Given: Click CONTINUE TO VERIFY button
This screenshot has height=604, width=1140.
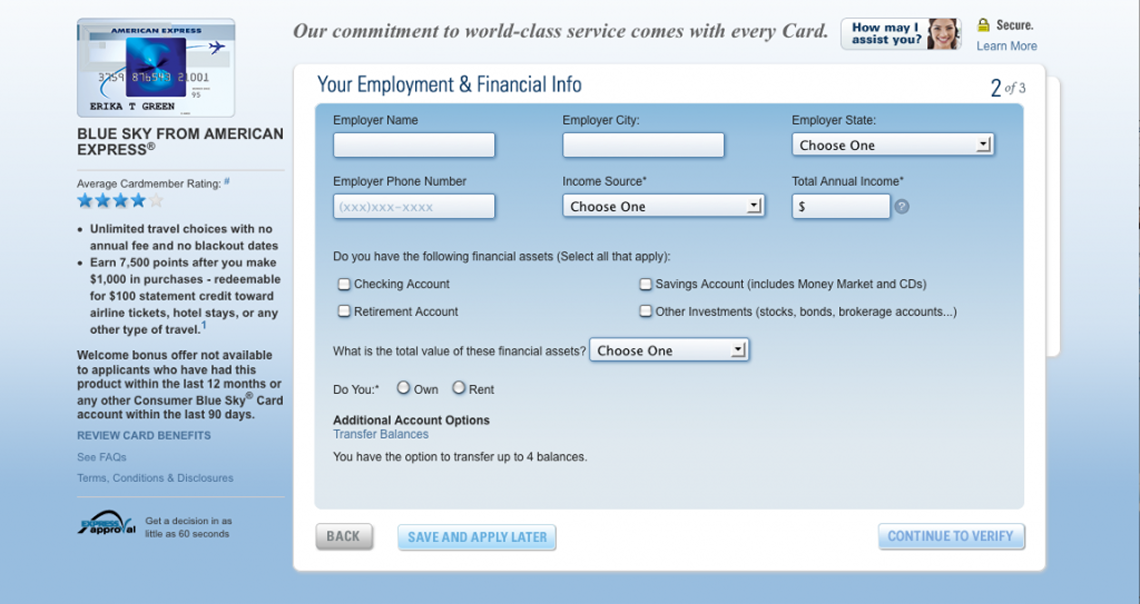Looking at the screenshot, I should [x=951, y=536].
